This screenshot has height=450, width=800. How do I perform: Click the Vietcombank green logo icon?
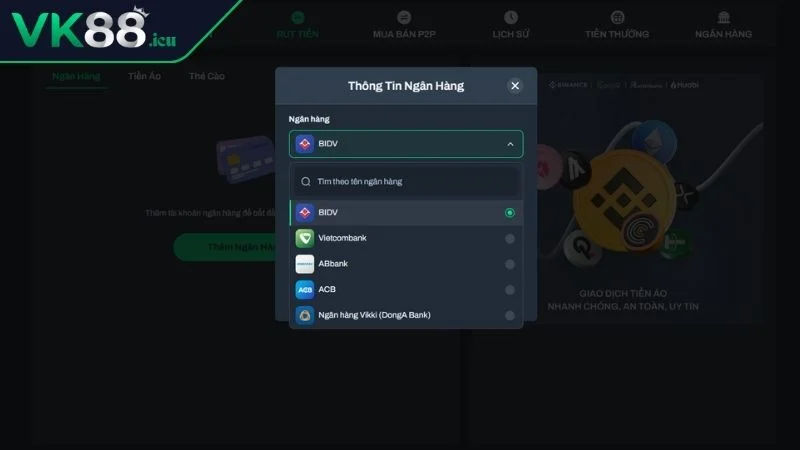pyautogui.click(x=305, y=238)
